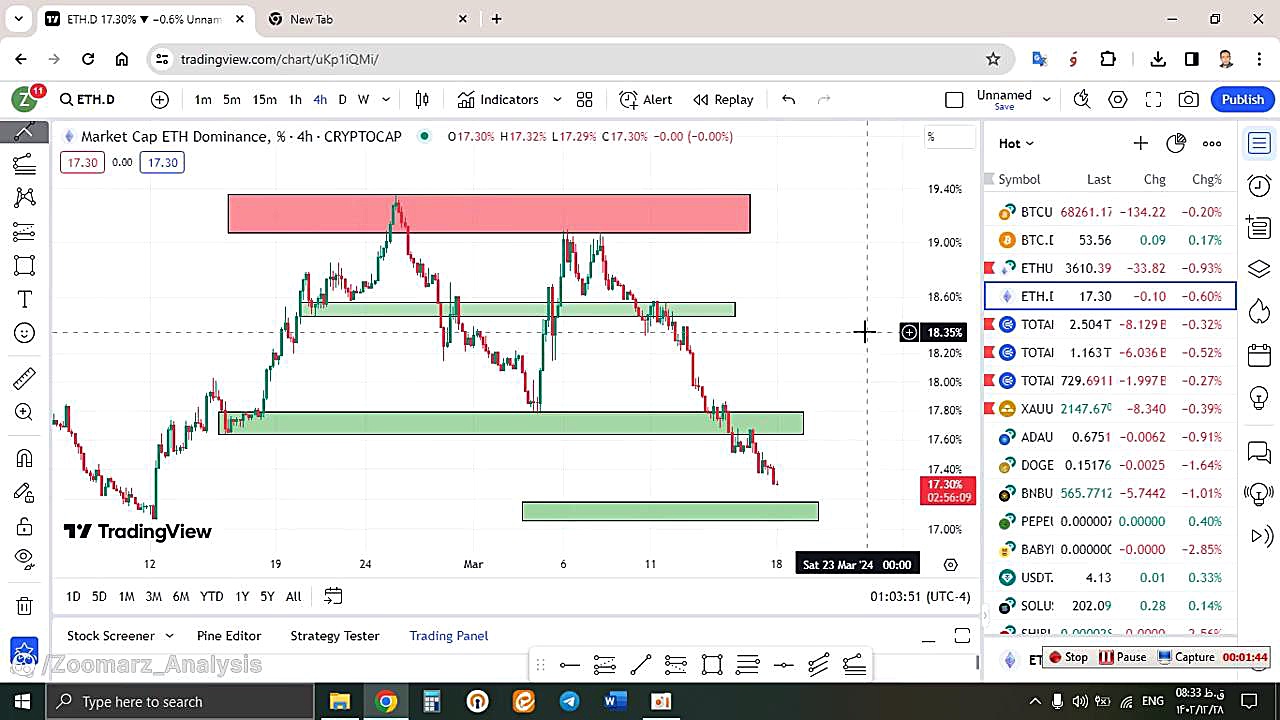The image size is (1280, 720).
Task: Publish the chart idea
Action: (1243, 99)
